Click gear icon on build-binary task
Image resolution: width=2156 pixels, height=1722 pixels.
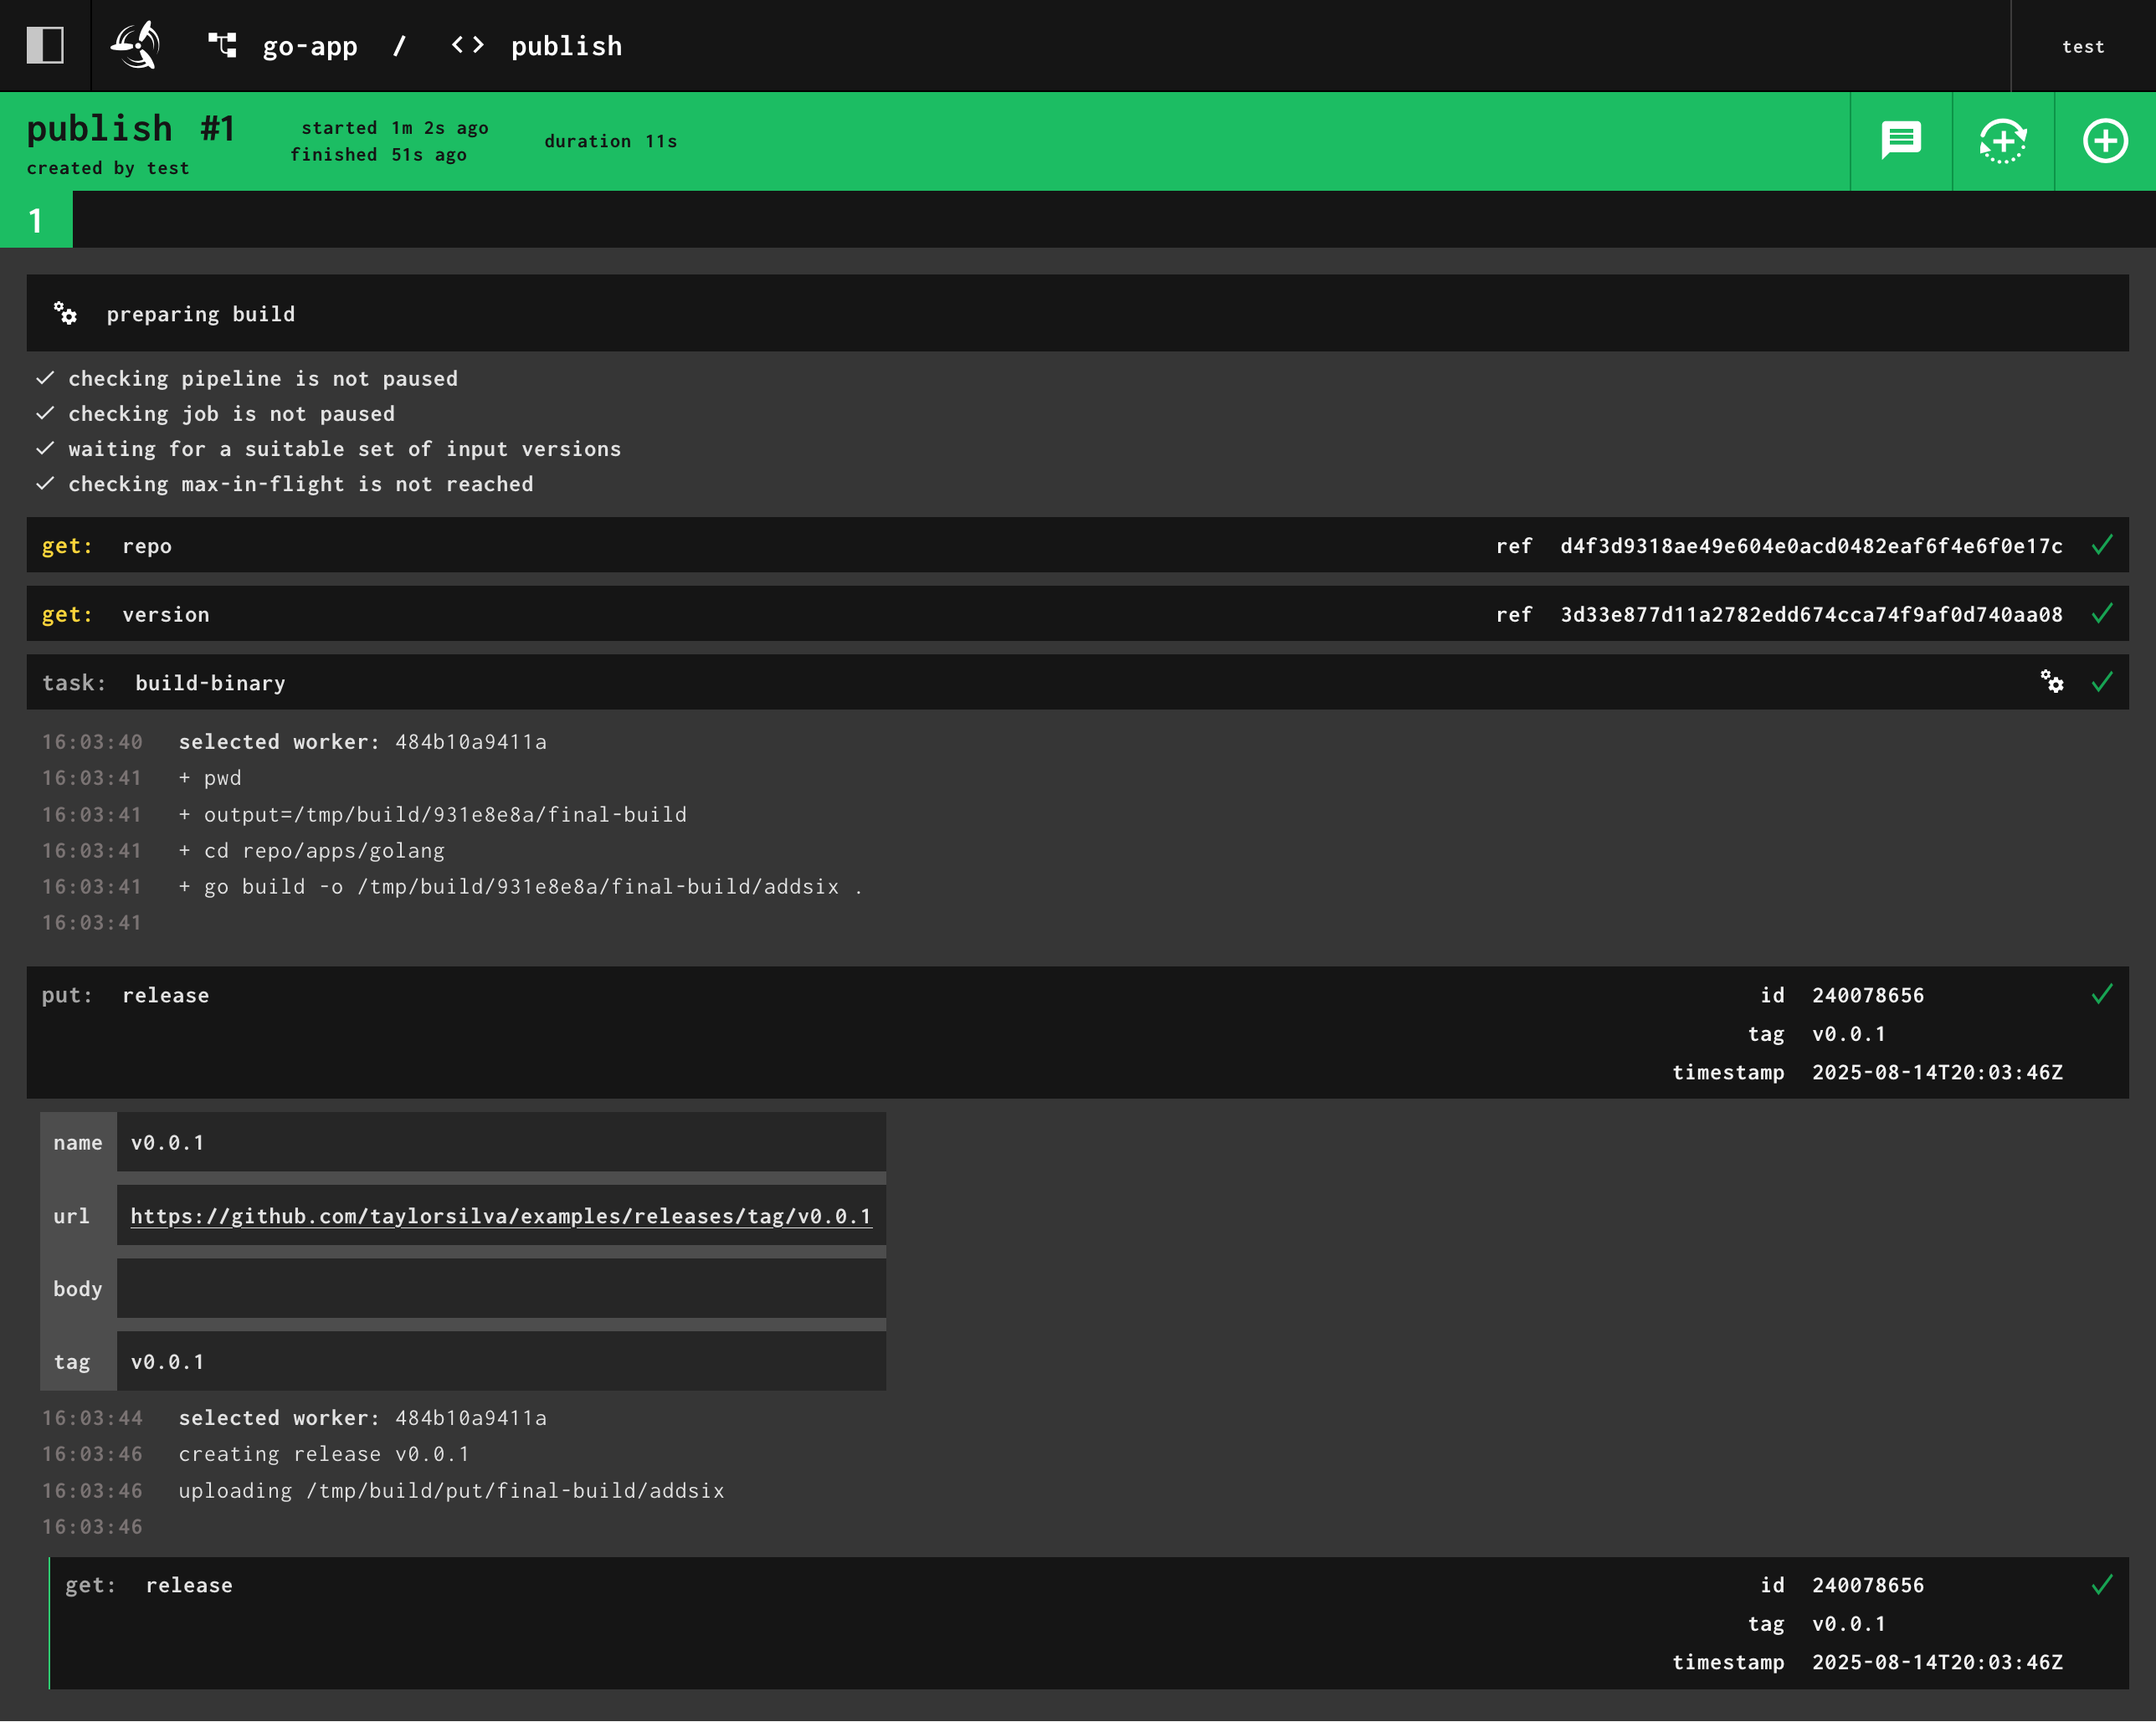[2051, 682]
